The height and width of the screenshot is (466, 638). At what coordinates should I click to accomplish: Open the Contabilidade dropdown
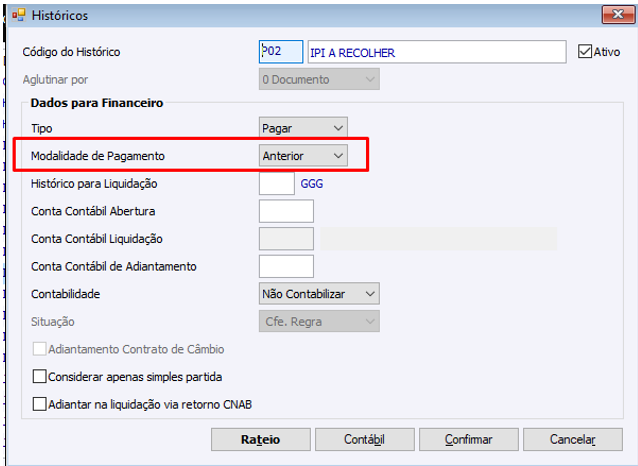pos(319,293)
